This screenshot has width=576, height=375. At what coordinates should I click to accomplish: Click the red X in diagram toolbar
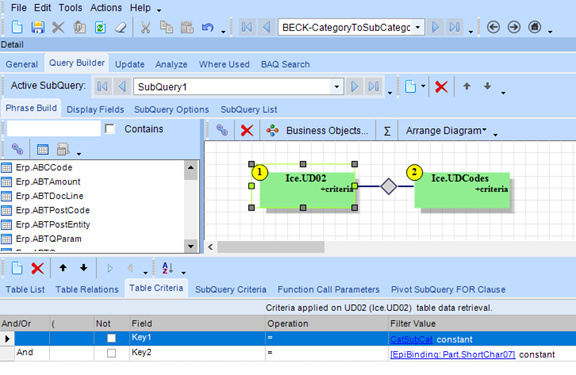click(247, 130)
